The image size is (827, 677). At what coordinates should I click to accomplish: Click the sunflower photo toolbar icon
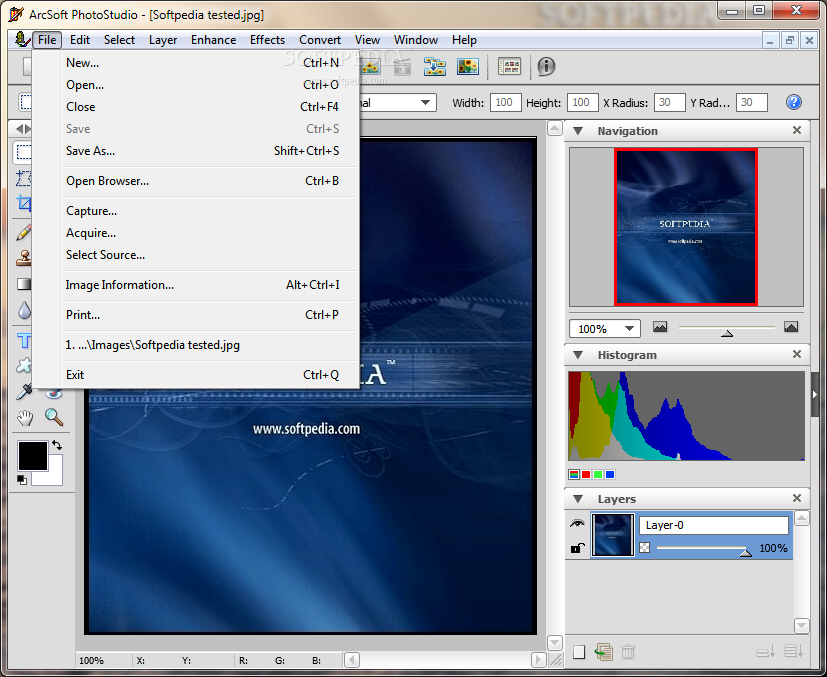pyautogui.click(x=468, y=66)
